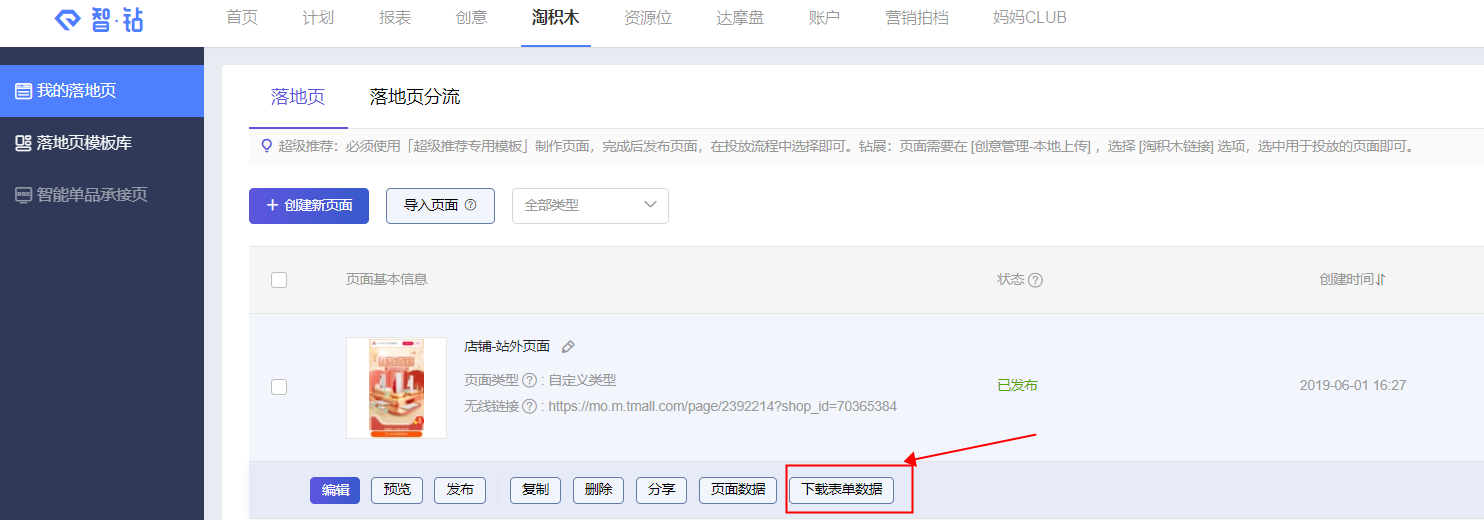Screen dimensions: 1484x520
Task: Click the tmall.com wireless link URL
Action: pos(723,407)
